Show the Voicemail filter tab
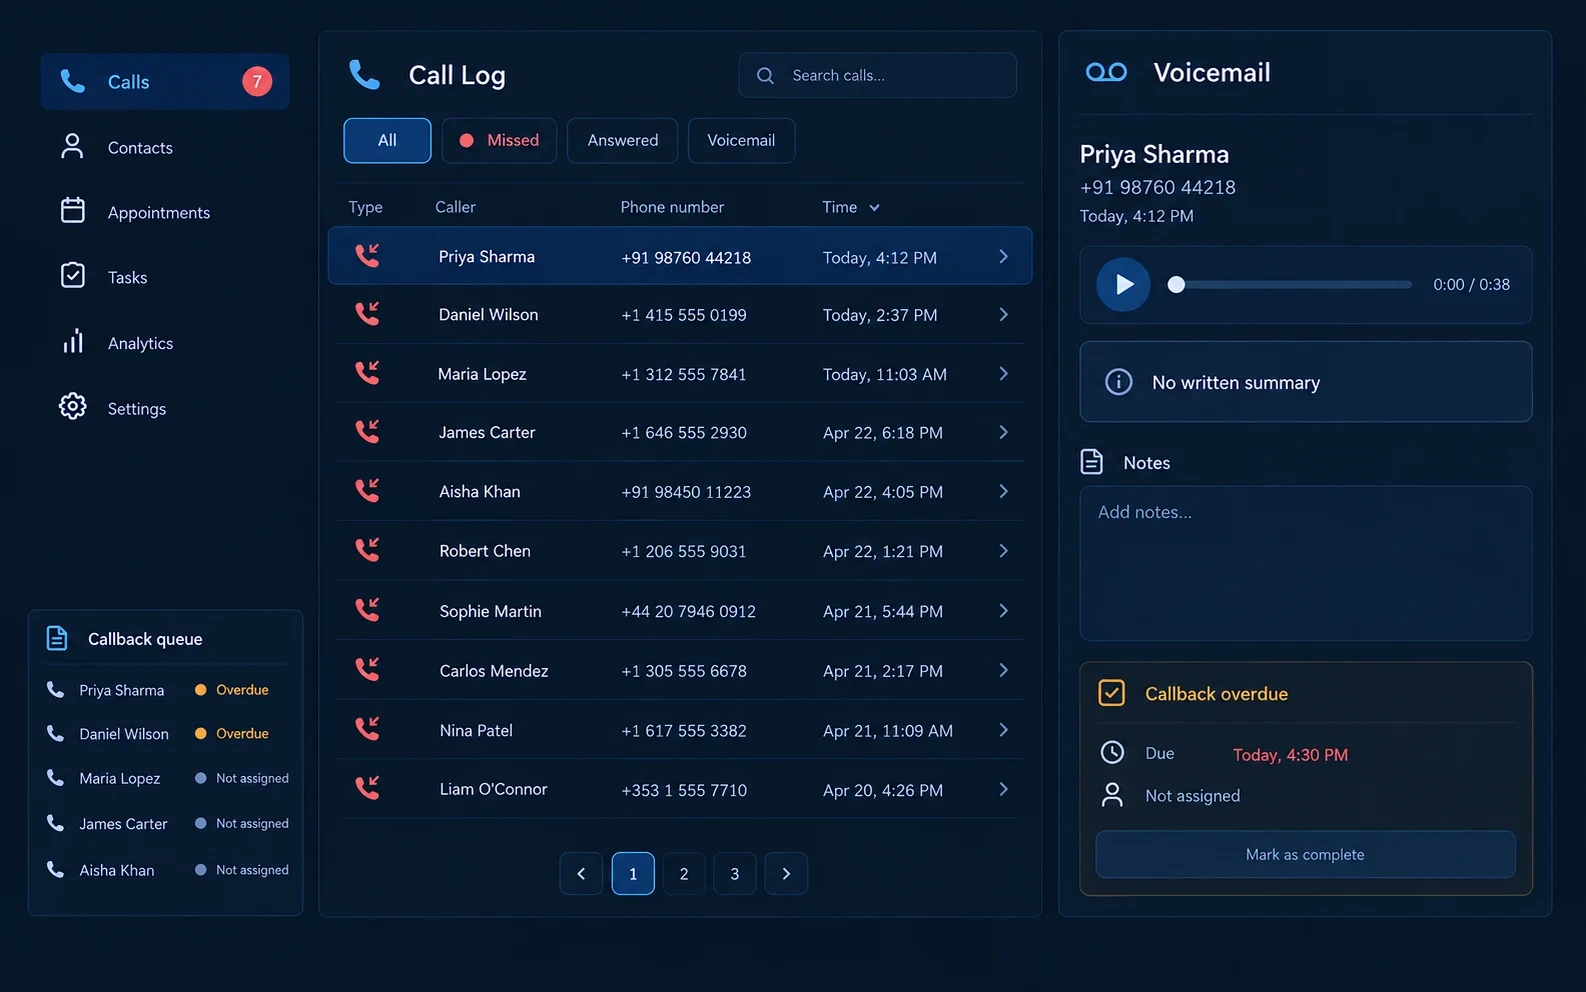Viewport: 1586px width, 992px height. click(741, 140)
